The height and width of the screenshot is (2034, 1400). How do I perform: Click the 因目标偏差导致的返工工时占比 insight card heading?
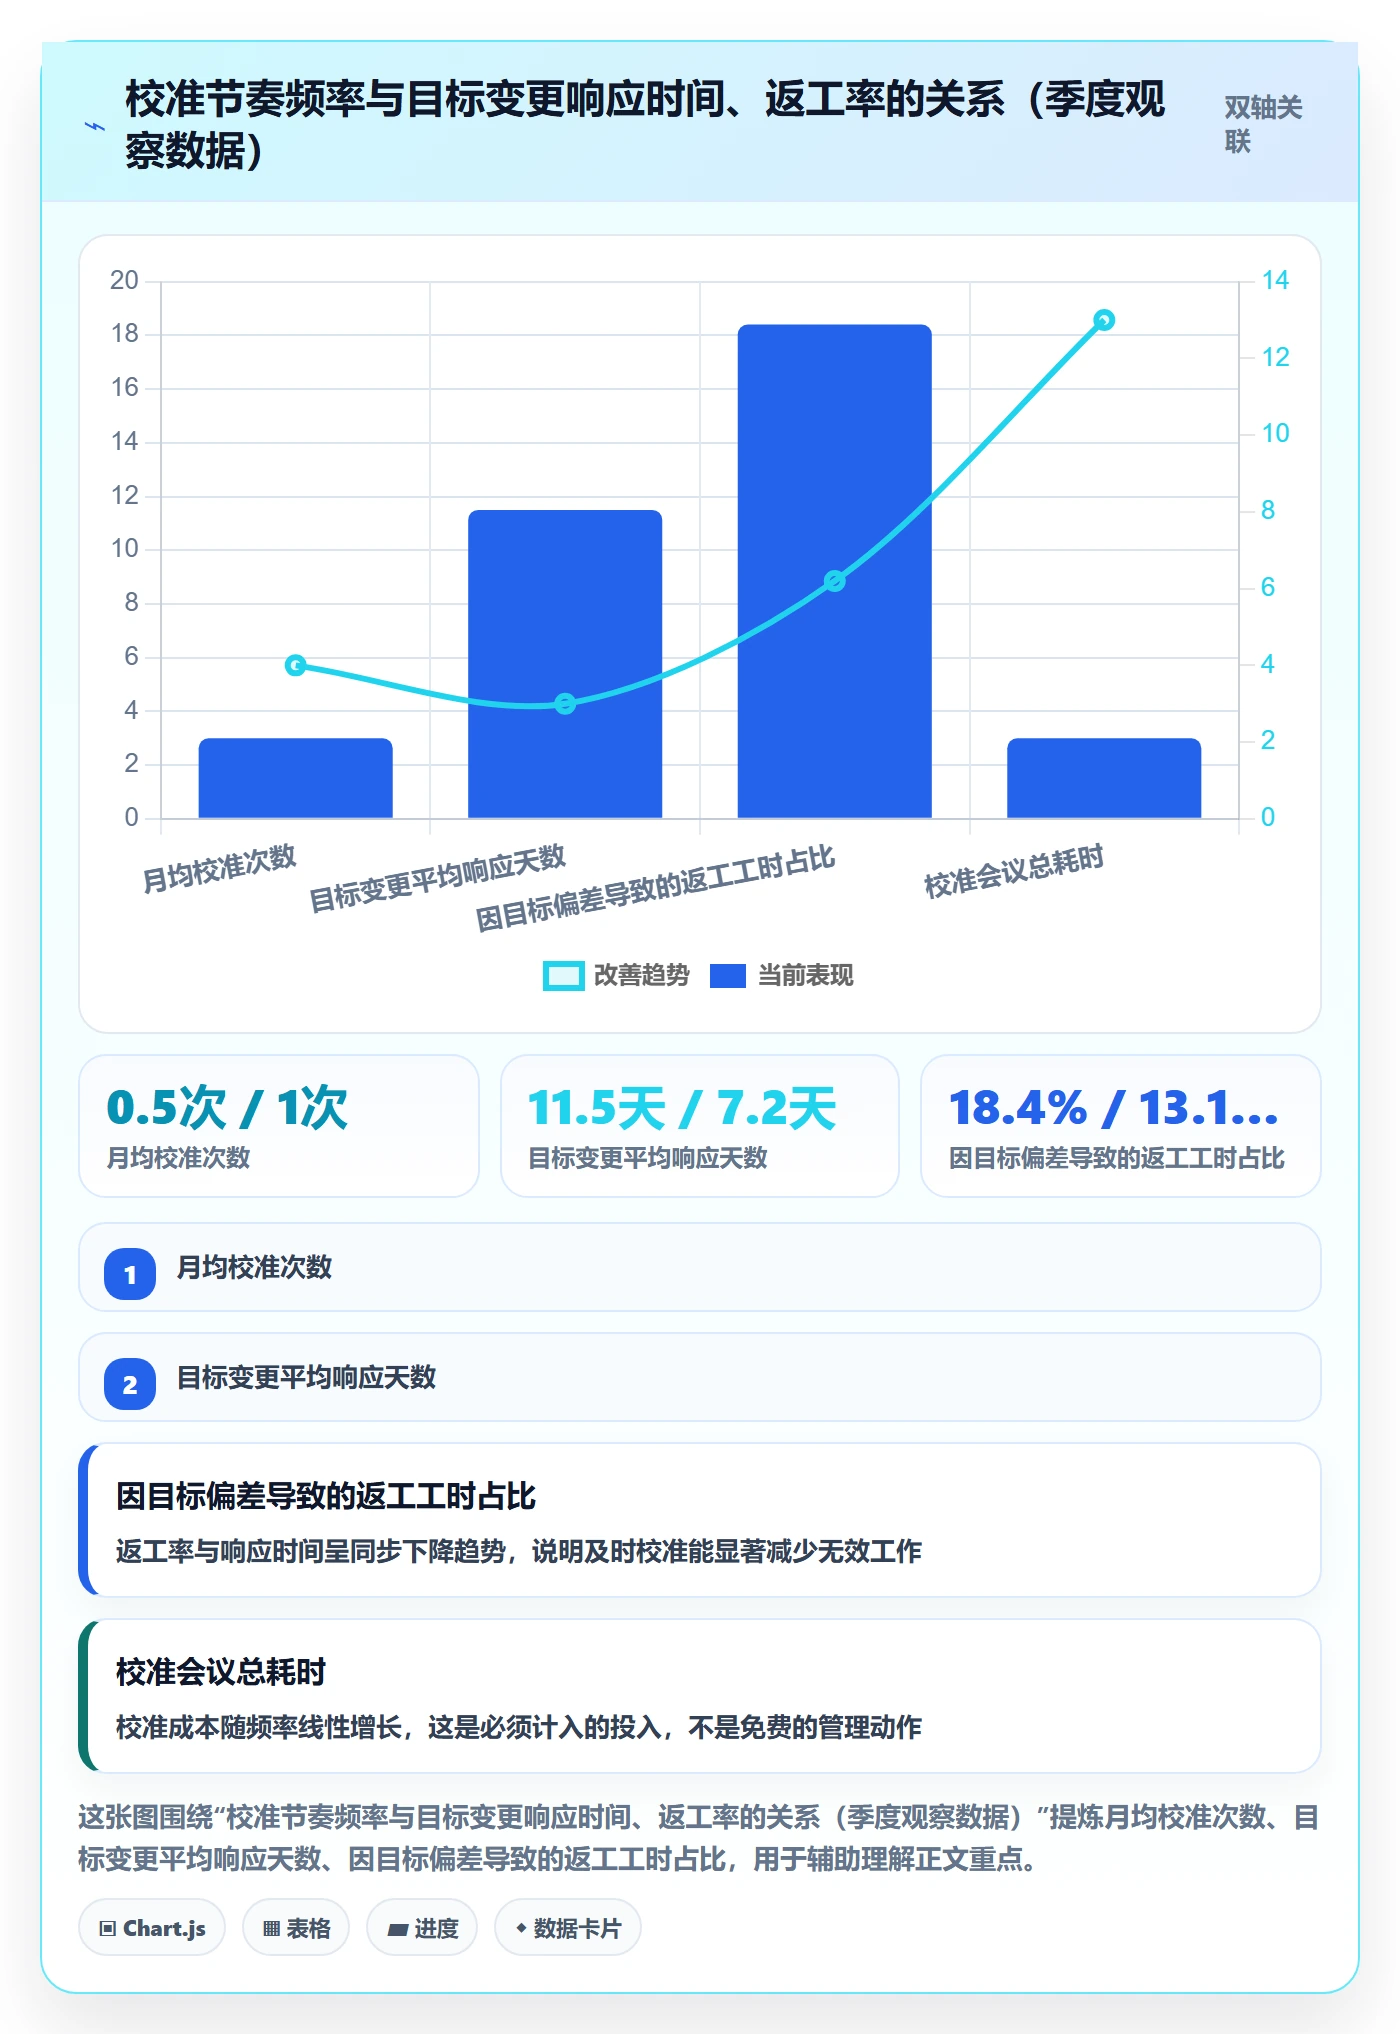point(326,1496)
